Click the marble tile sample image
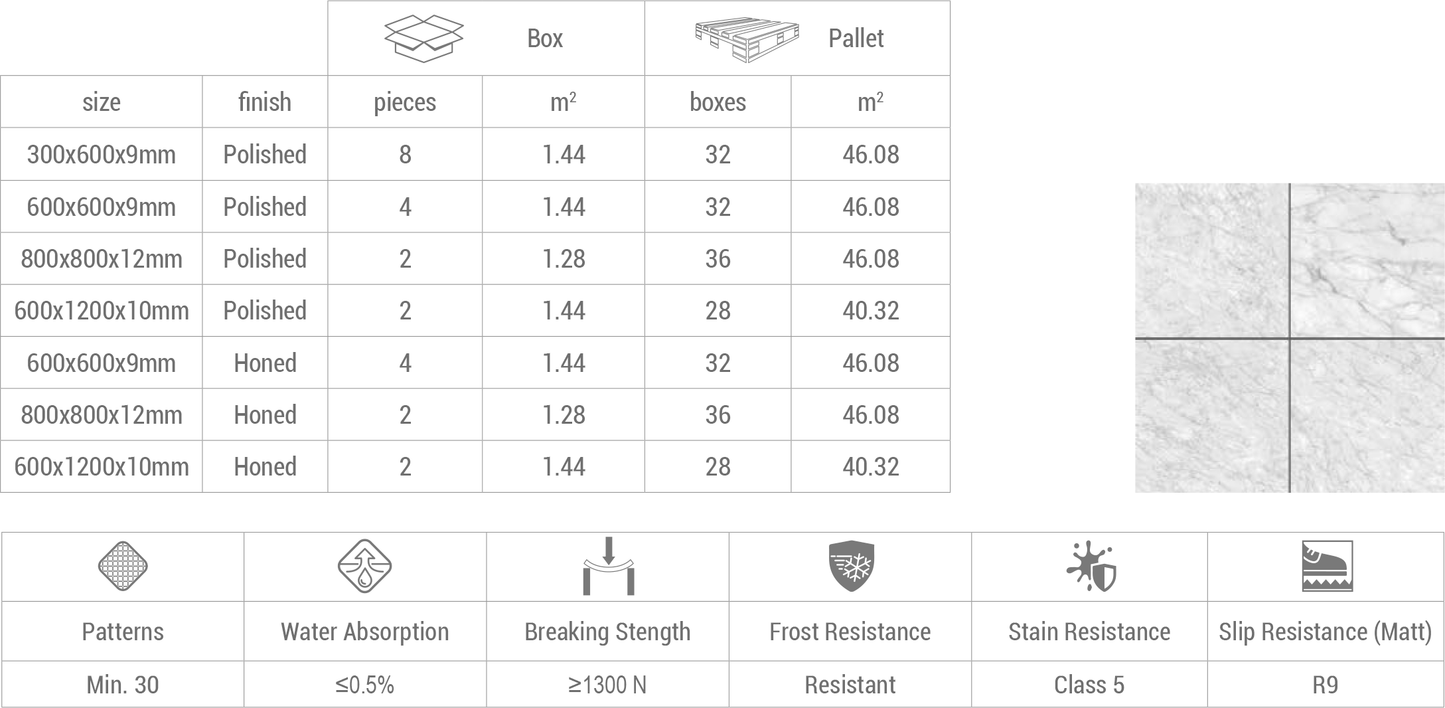 (x=1290, y=338)
